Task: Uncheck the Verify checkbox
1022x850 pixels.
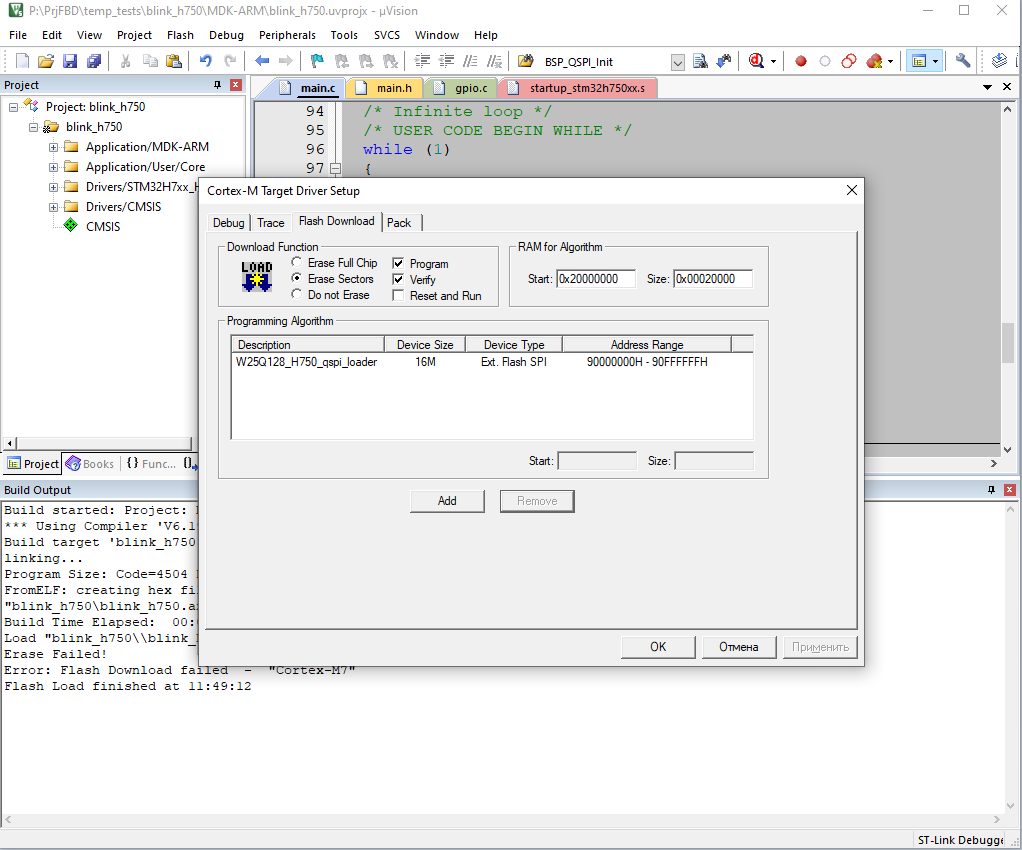Action: click(x=398, y=280)
